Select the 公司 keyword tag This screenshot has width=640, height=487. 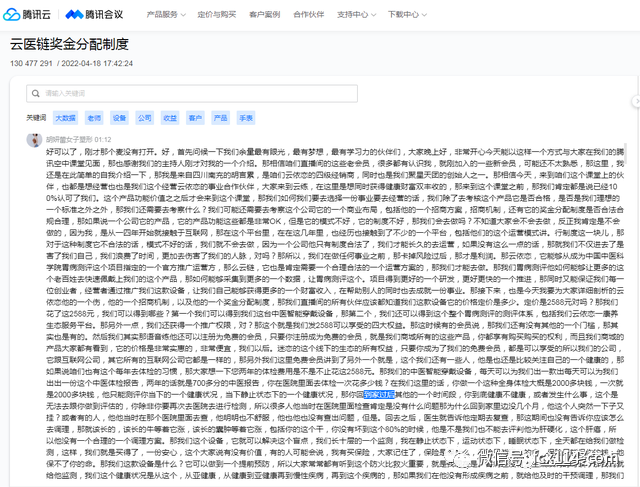click(x=144, y=118)
